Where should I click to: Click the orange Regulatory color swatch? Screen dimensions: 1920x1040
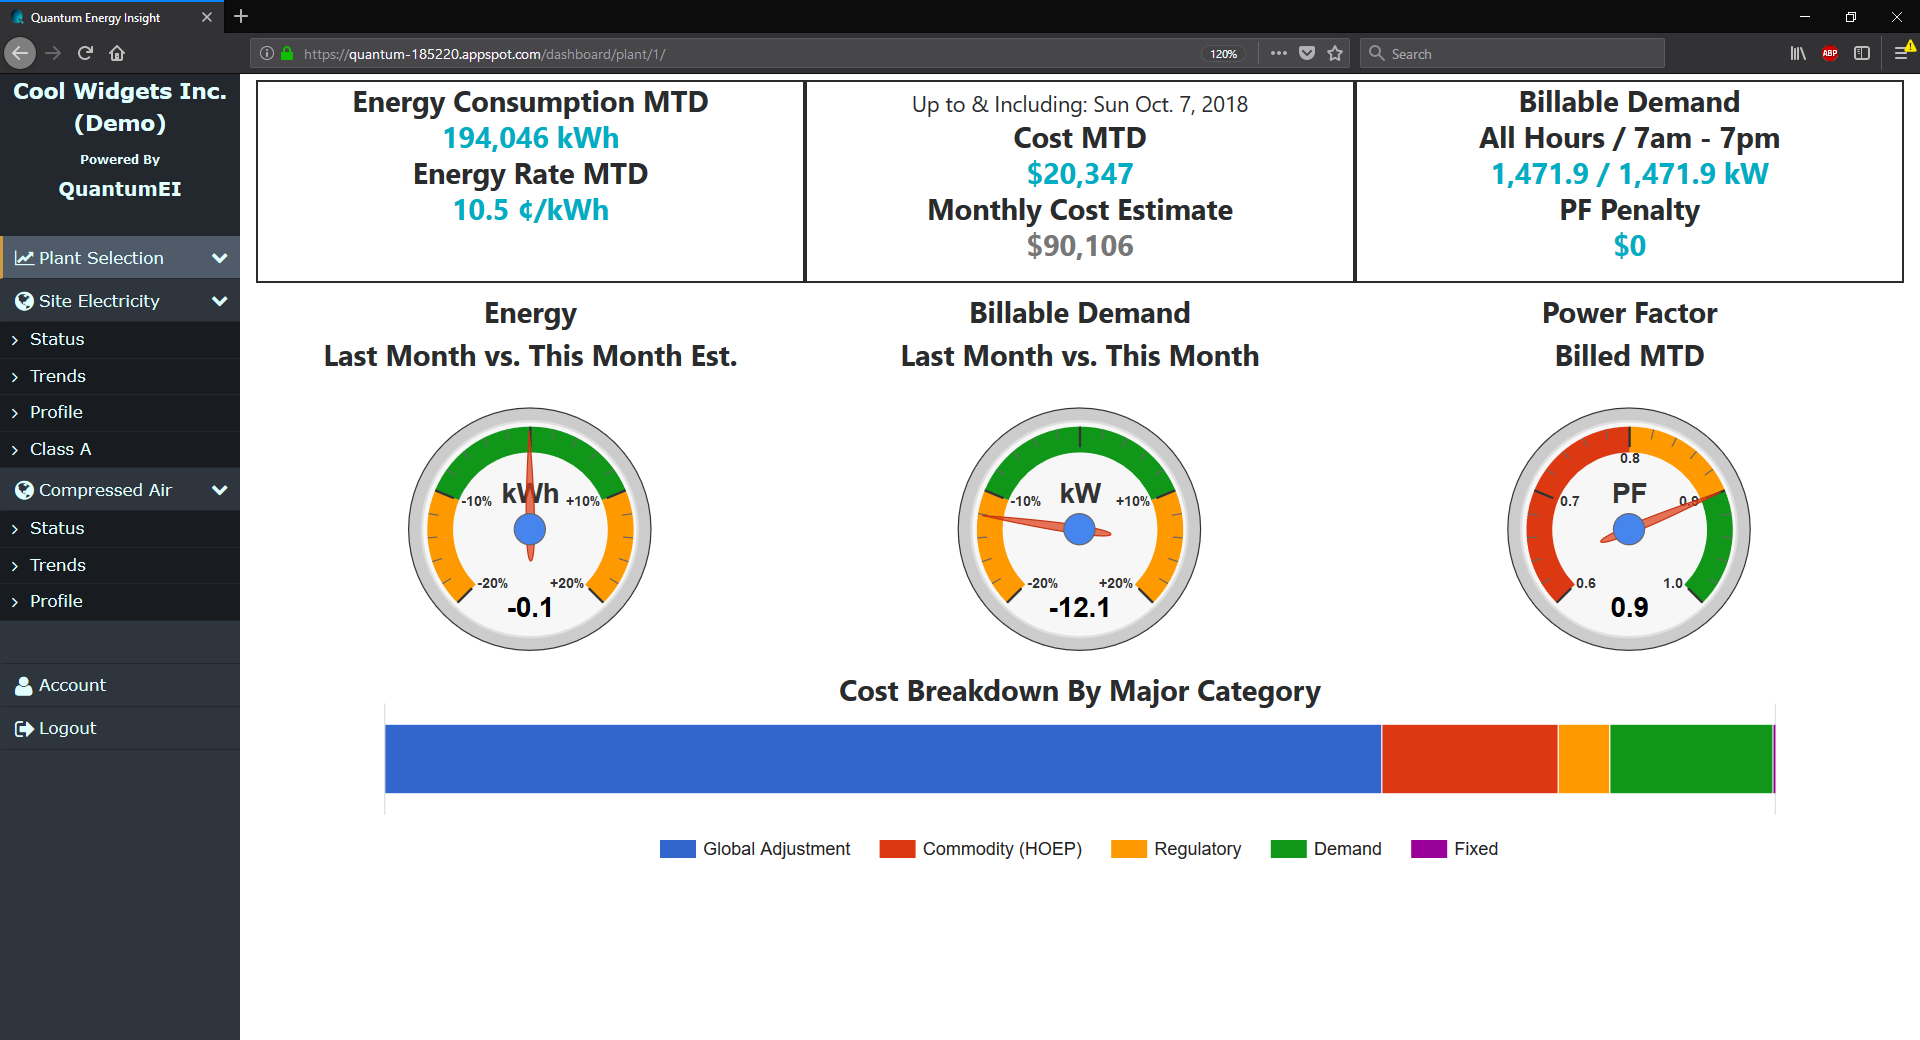point(1128,849)
